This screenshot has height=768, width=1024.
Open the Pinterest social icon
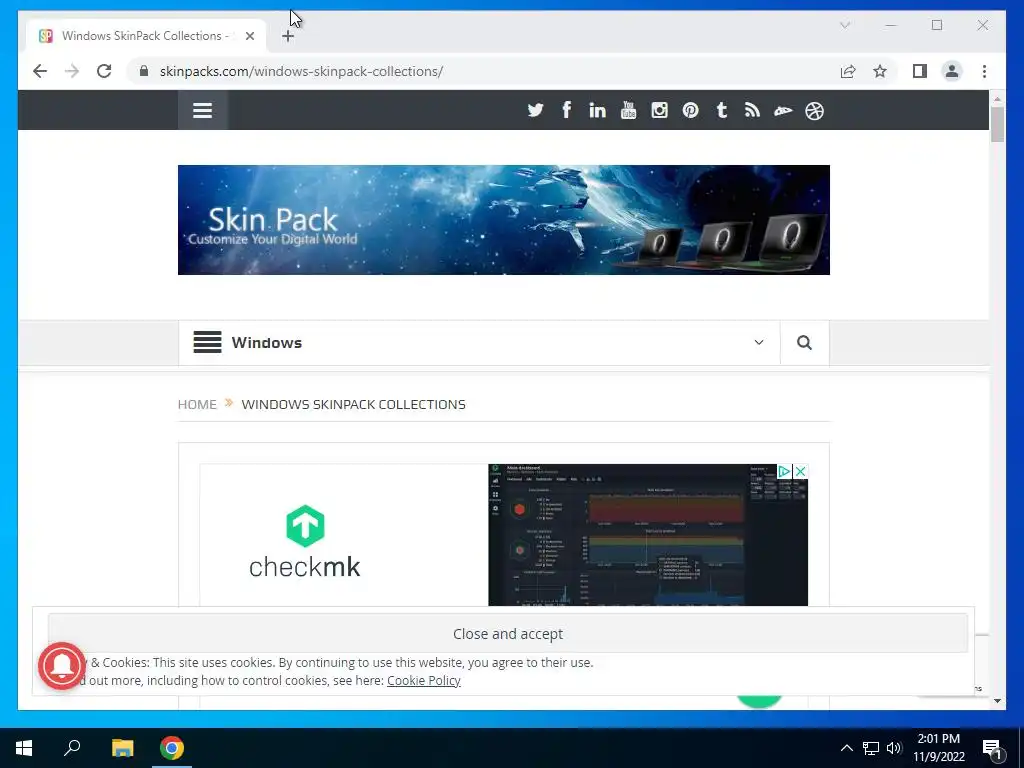[690, 110]
